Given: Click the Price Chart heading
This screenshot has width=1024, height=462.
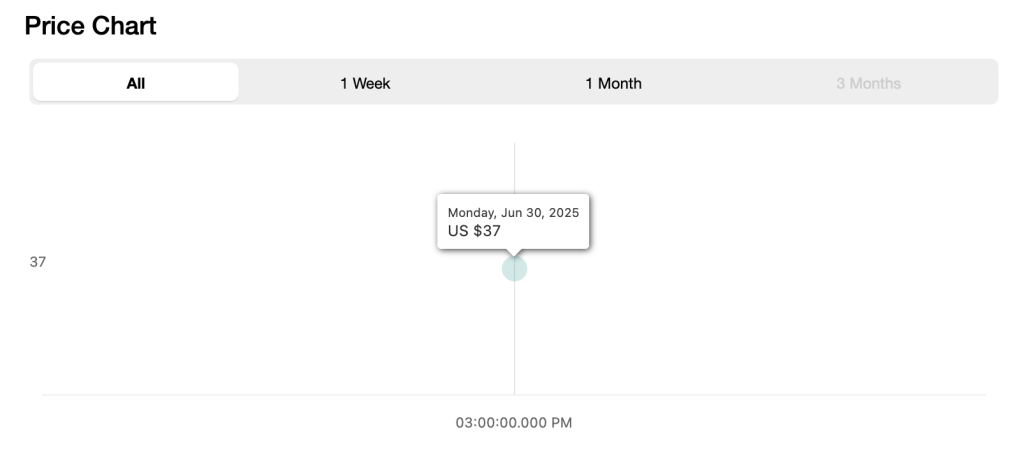Looking at the screenshot, I should (x=91, y=26).
